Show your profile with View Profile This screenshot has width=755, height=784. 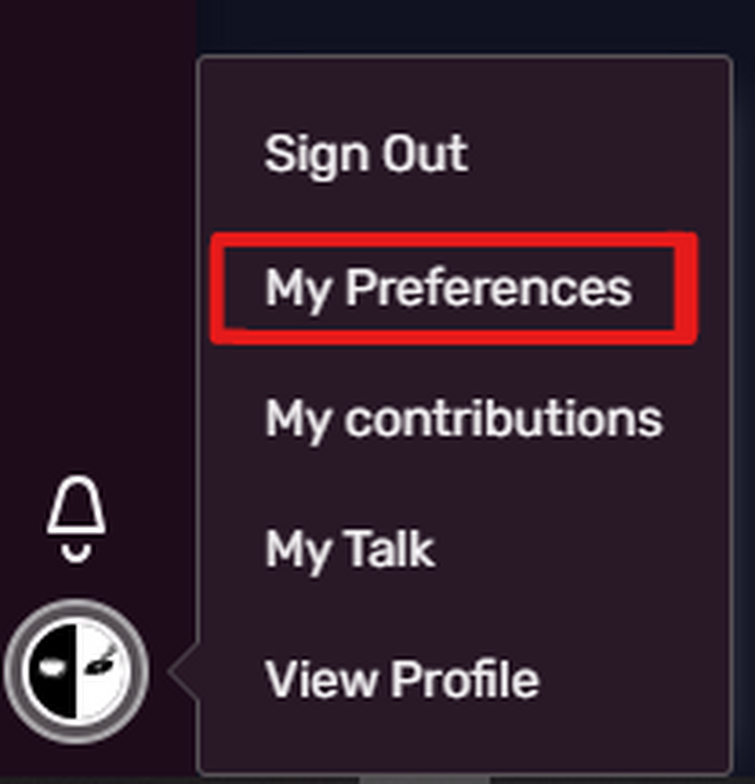402,679
